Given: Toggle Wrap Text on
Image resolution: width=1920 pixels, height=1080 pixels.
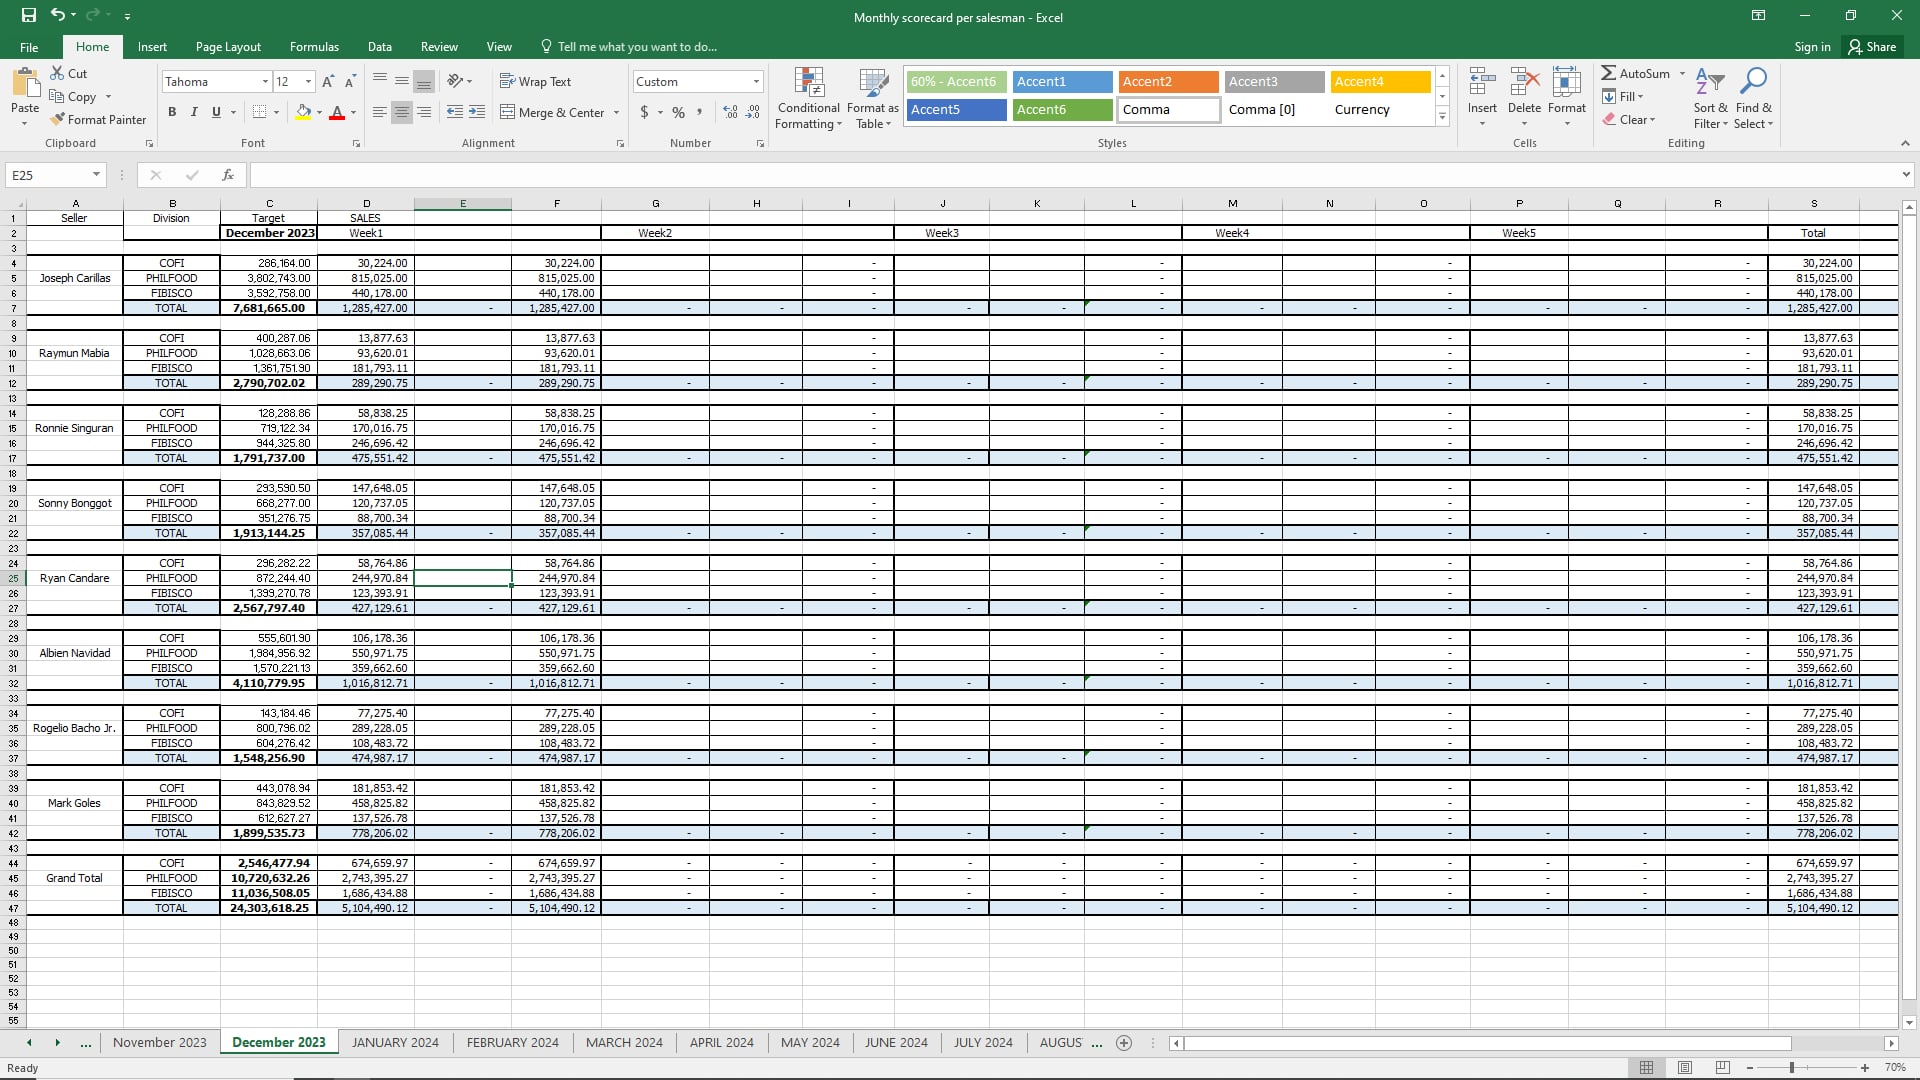Looking at the screenshot, I should click(535, 82).
